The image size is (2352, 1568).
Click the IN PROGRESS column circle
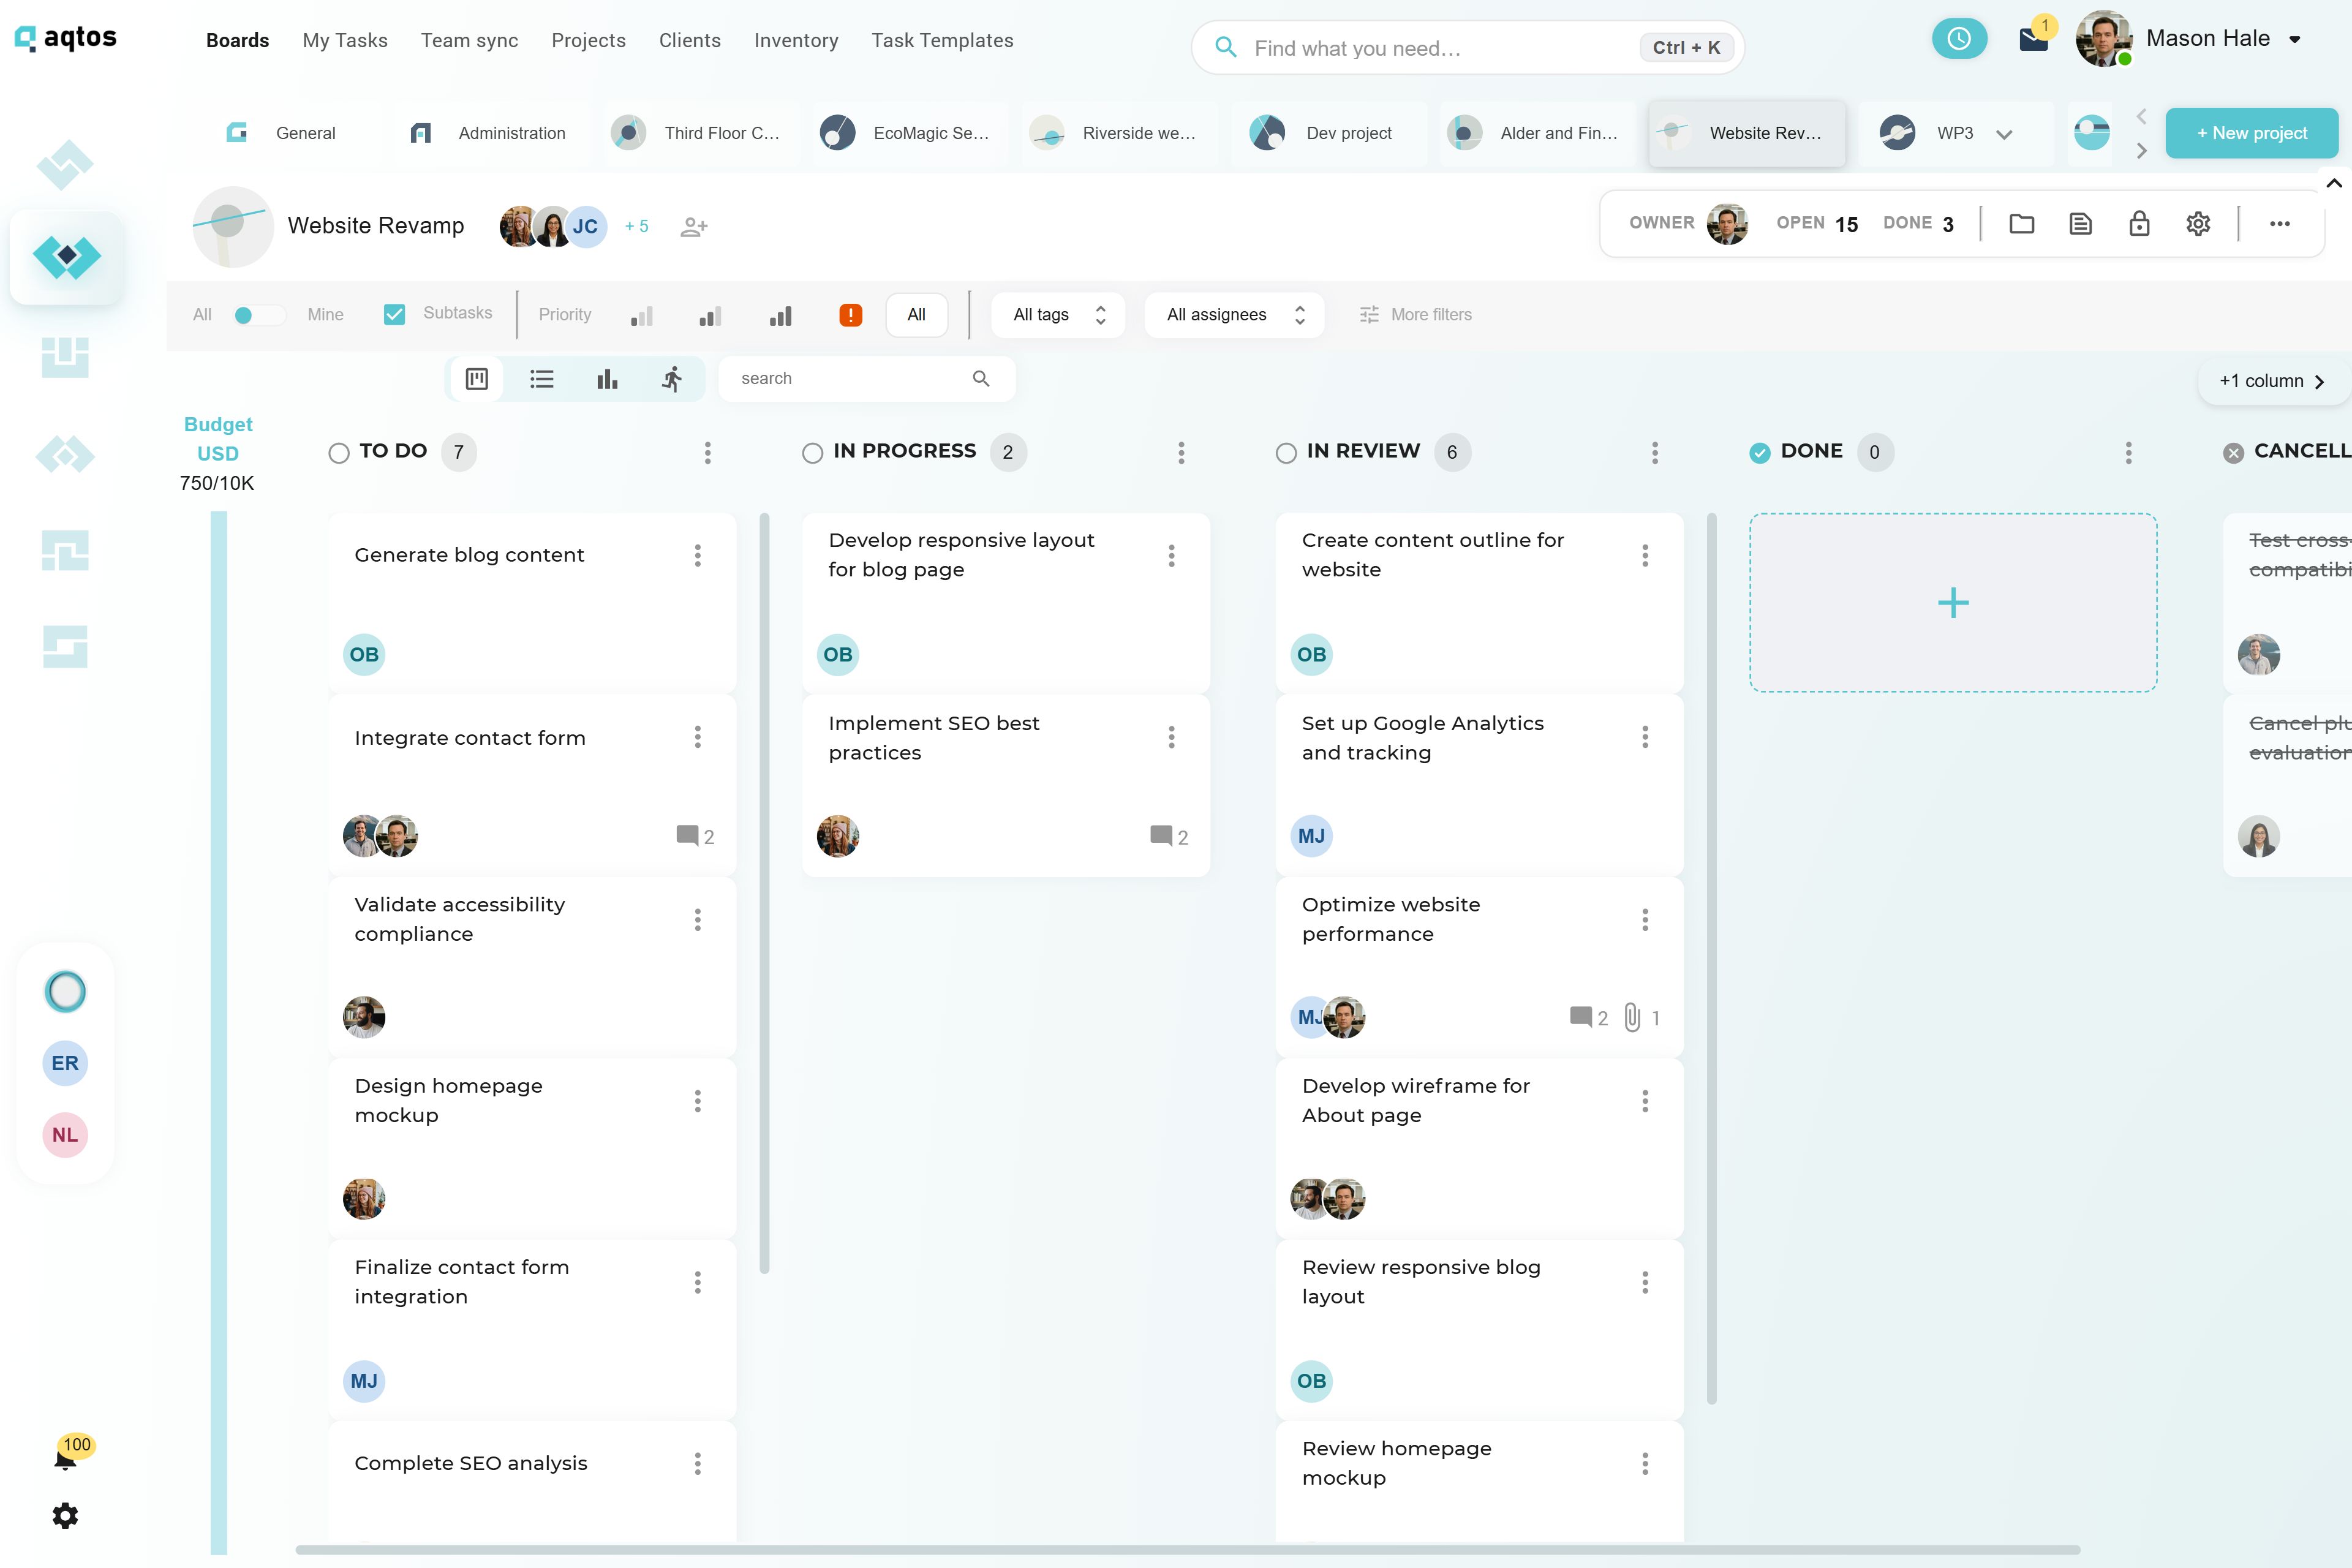coord(812,453)
